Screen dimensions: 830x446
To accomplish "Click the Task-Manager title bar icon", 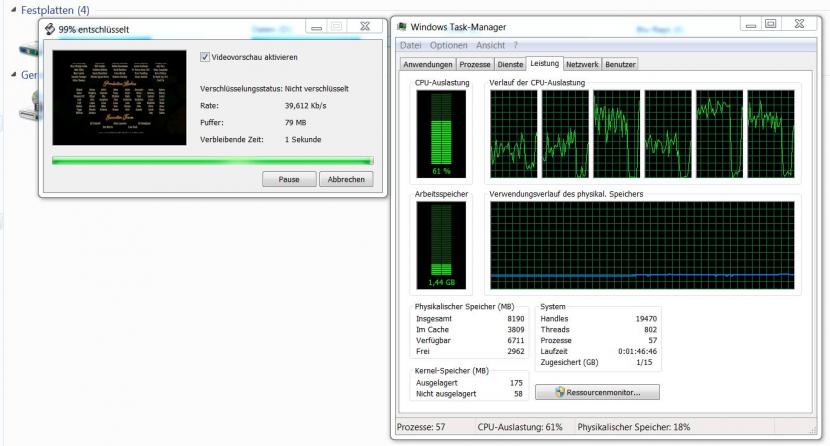I will tap(402, 26).
